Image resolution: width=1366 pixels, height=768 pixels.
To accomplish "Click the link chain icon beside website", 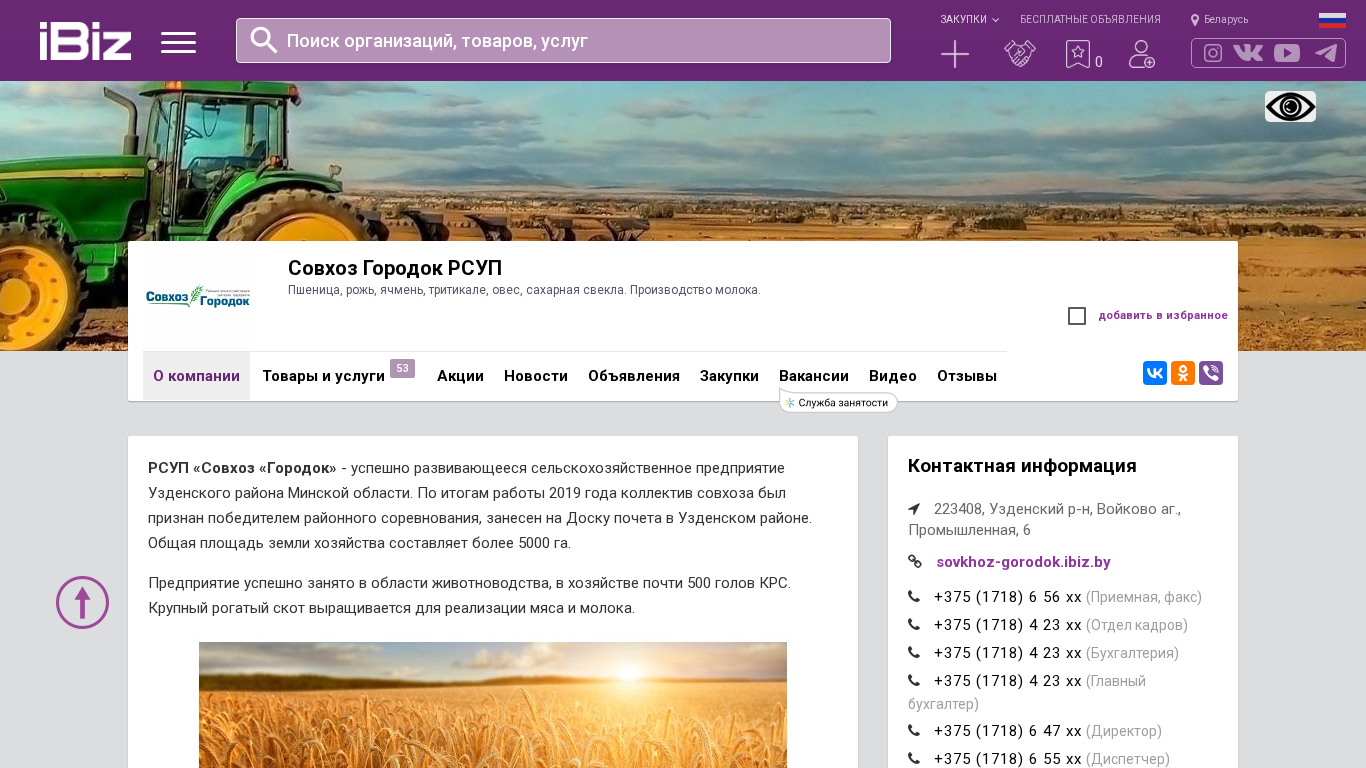I will (915, 562).
